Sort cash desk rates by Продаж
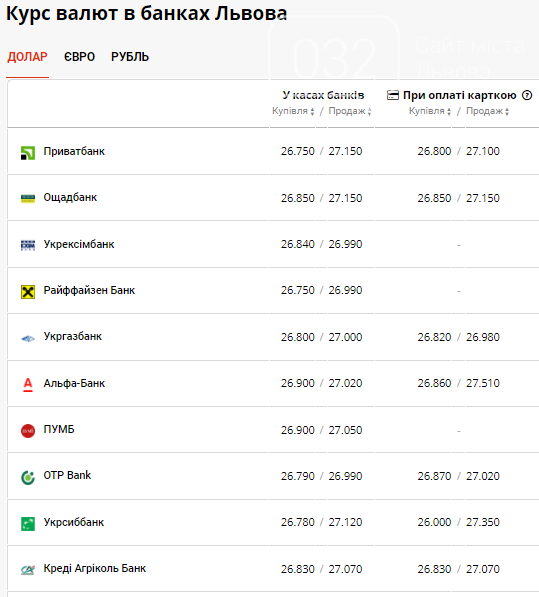 pyautogui.click(x=350, y=111)
